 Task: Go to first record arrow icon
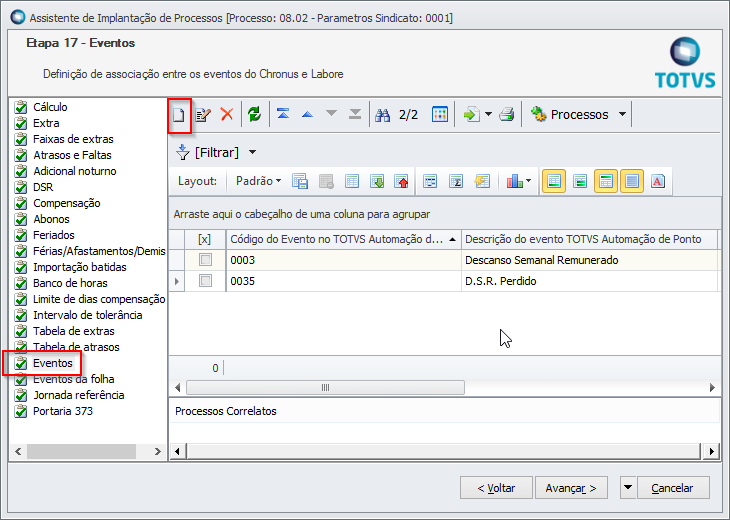[x=283, y=114]
